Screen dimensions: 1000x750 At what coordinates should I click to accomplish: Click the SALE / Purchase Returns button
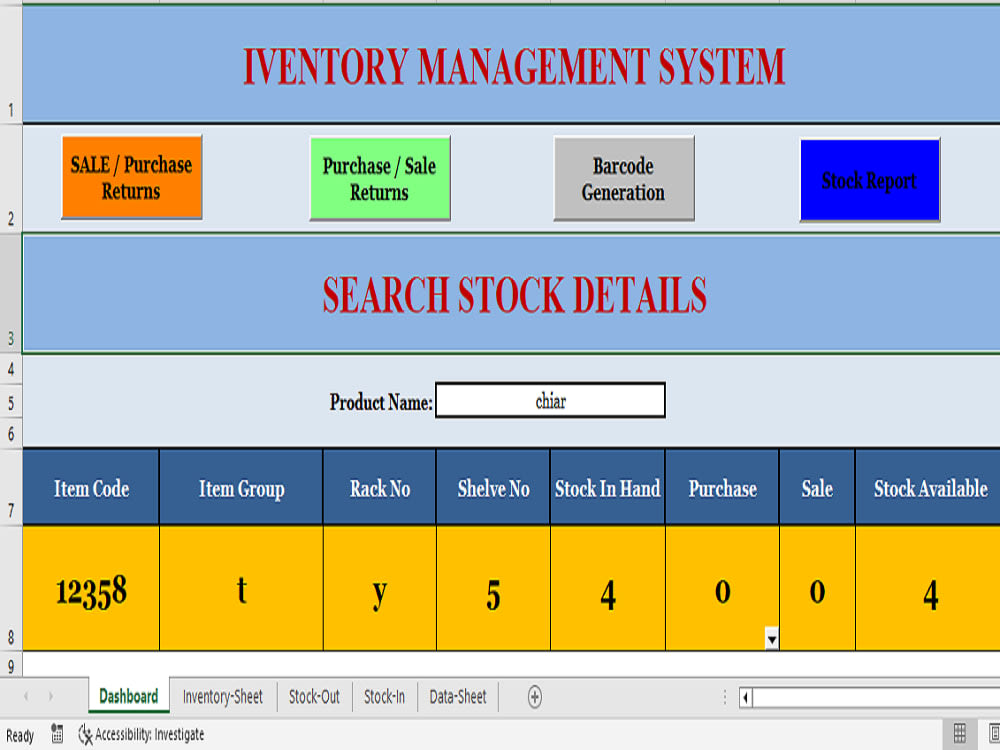(x=131, y=176)
